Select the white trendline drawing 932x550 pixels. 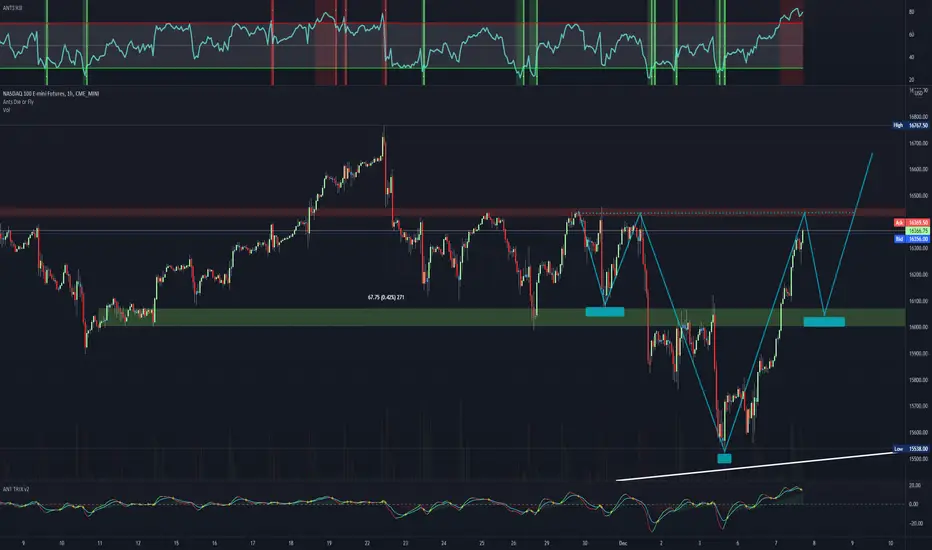click(755, 467)
